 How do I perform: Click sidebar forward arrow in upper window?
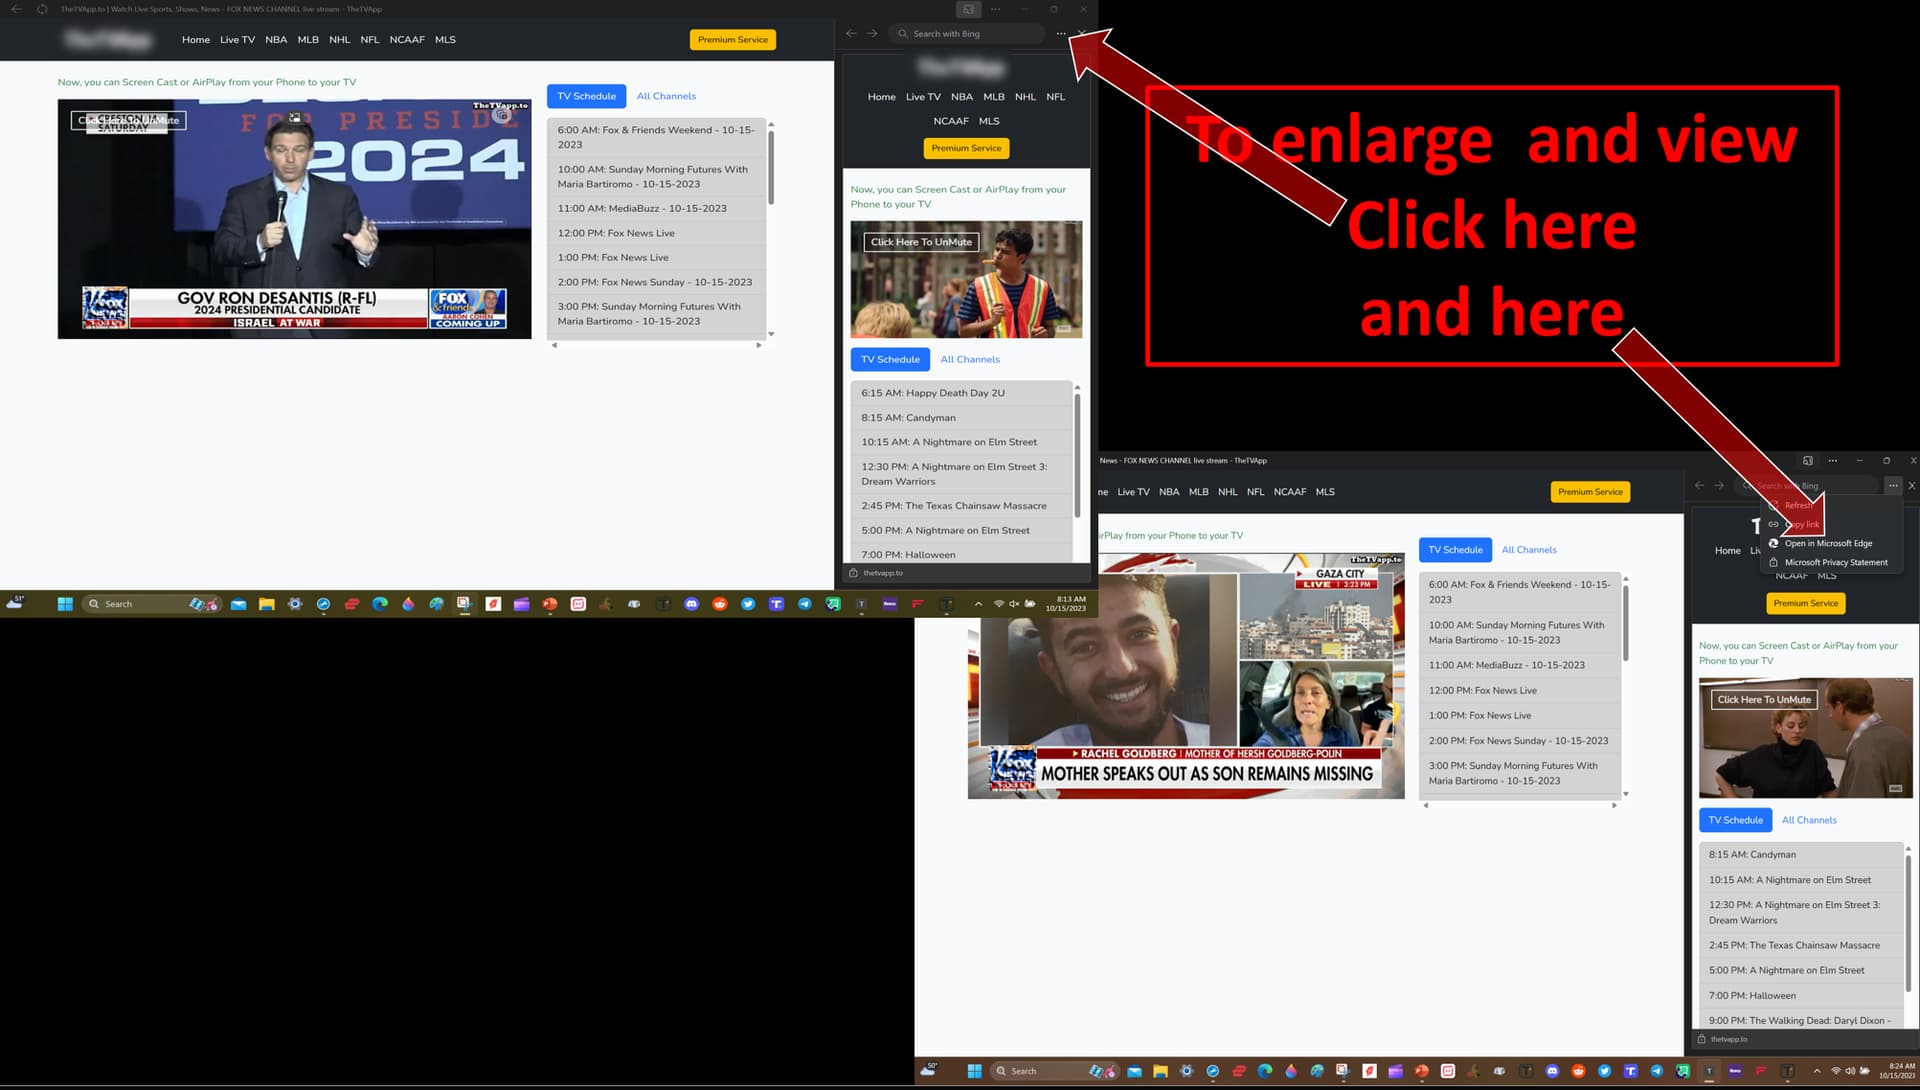click(872, 33)
